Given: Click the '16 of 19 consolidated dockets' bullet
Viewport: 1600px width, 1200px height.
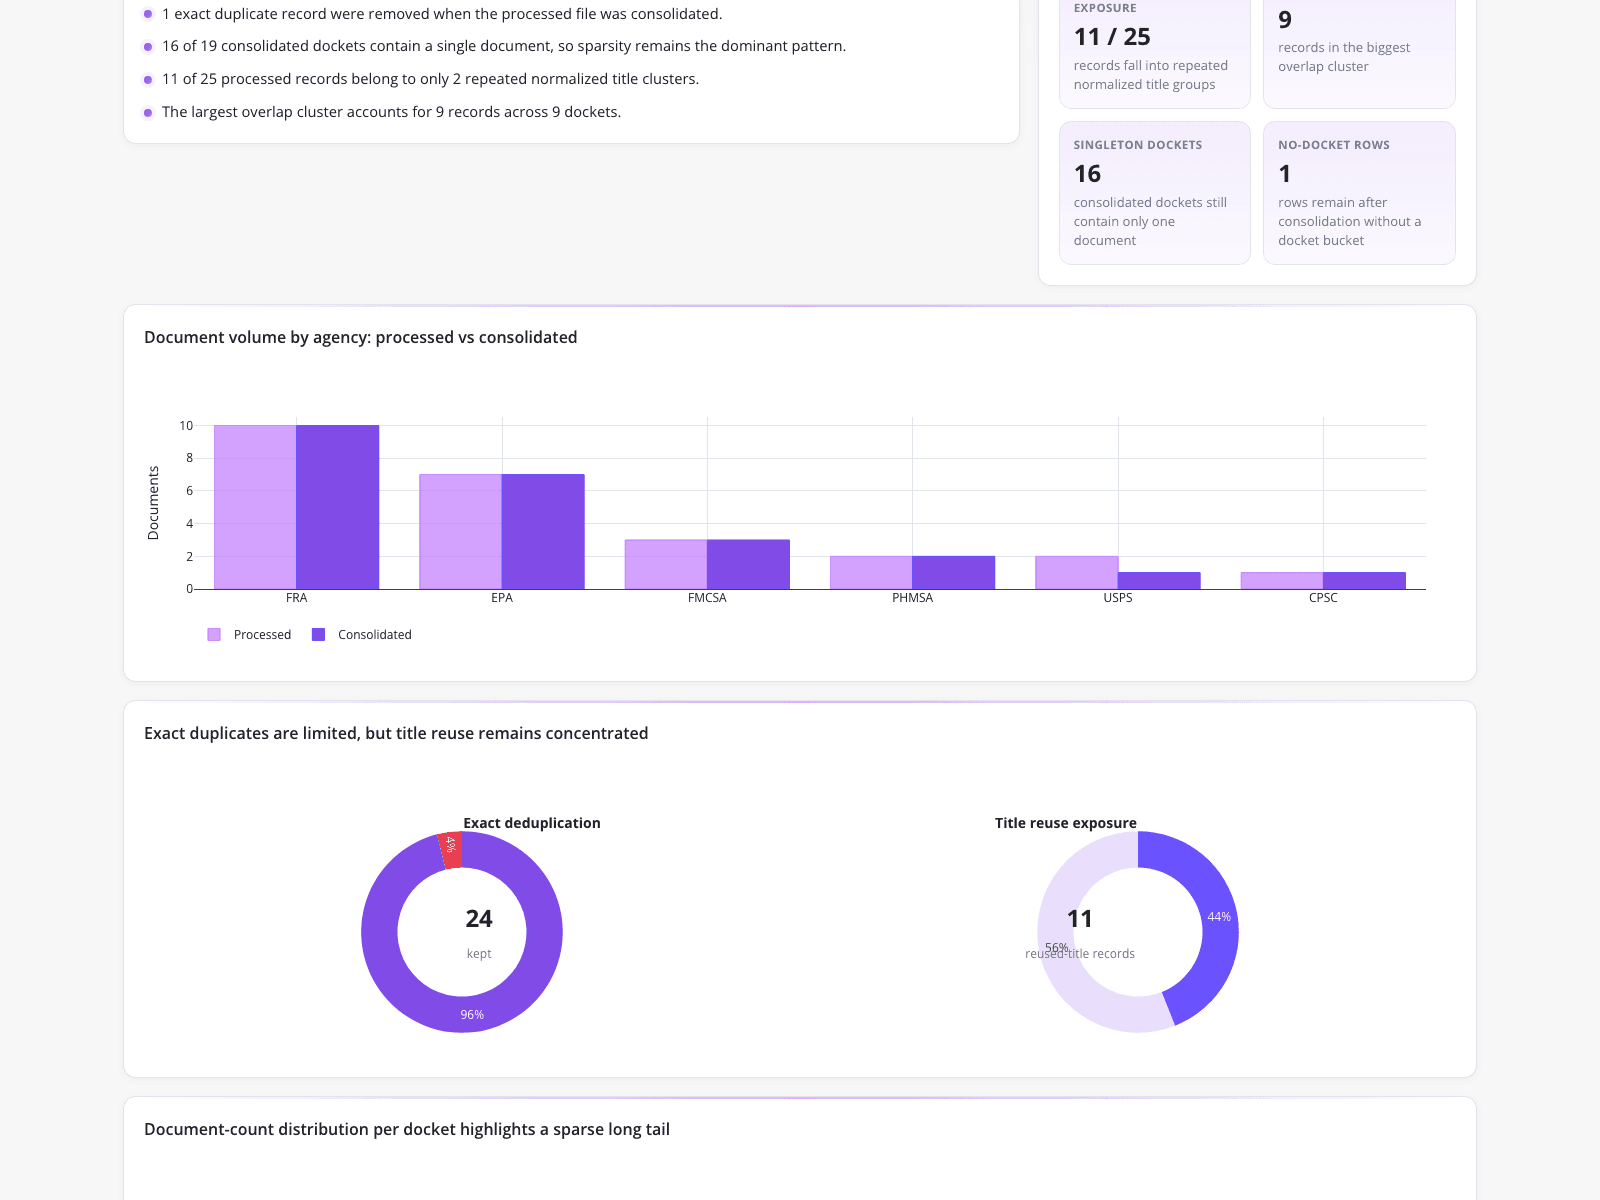Looking at the screenshot, I should [x=504, y=46].
